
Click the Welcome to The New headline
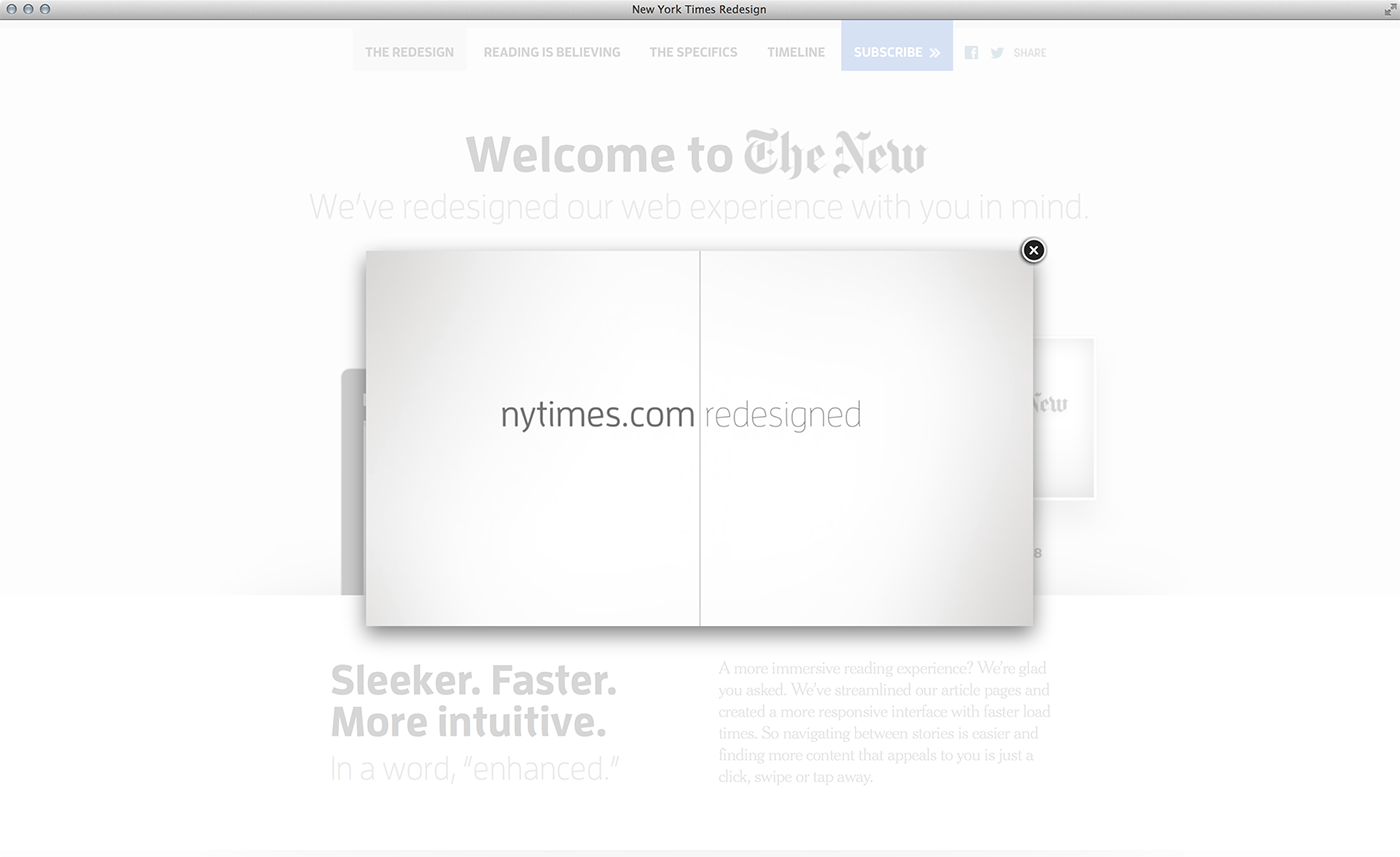tap(696, 153)
